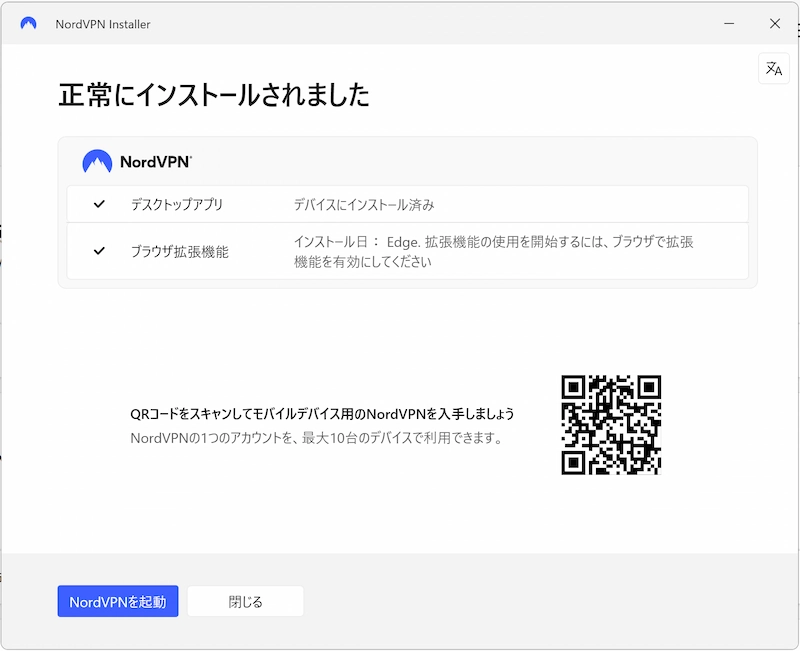Click the NordVPN logo in title bar
The width and height of the screenshot is (800, 651).
point(29,23)
